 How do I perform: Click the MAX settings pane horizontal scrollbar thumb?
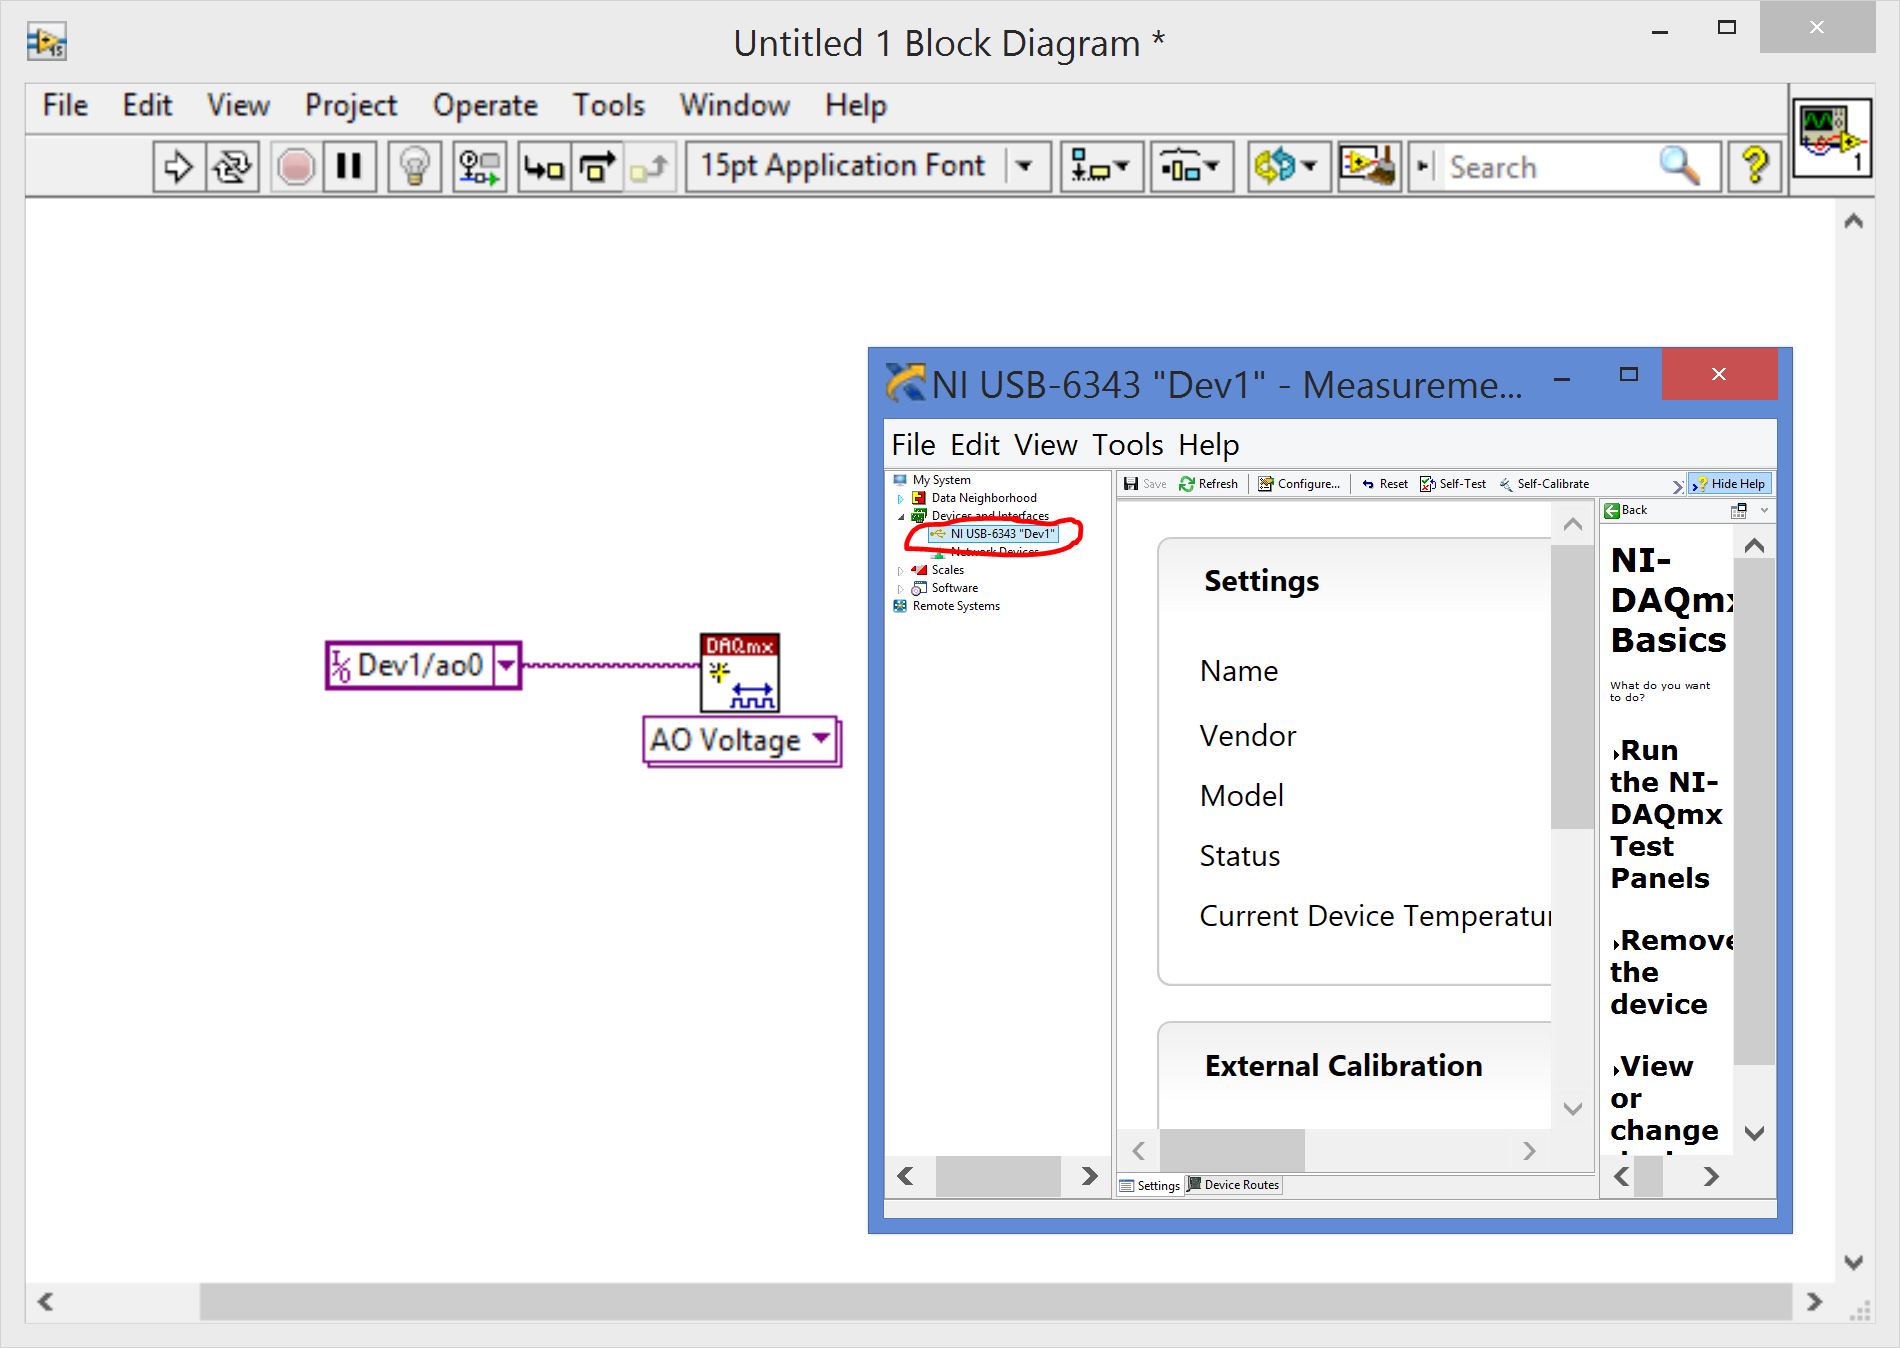1232,1151
